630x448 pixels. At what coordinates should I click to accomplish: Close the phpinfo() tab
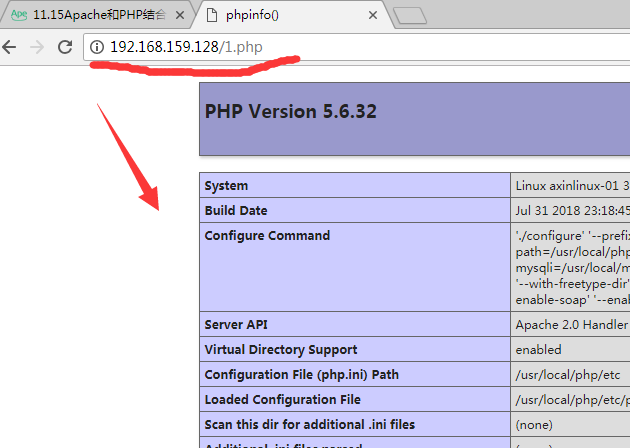click(373, 15)
